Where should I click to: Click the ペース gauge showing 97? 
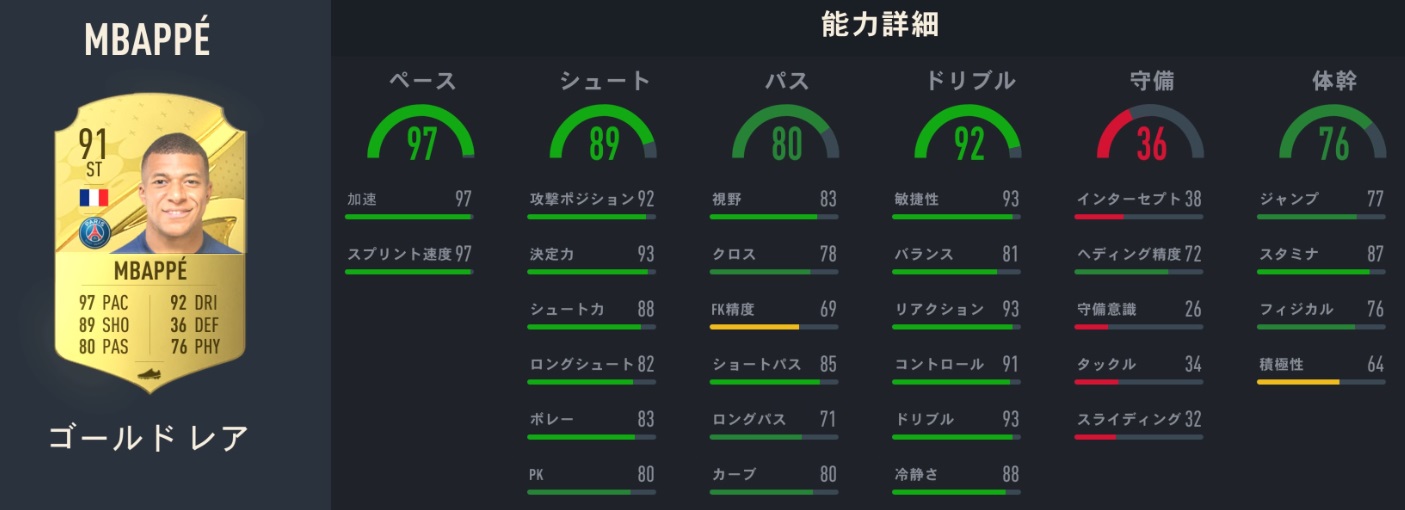coord(422,137)
